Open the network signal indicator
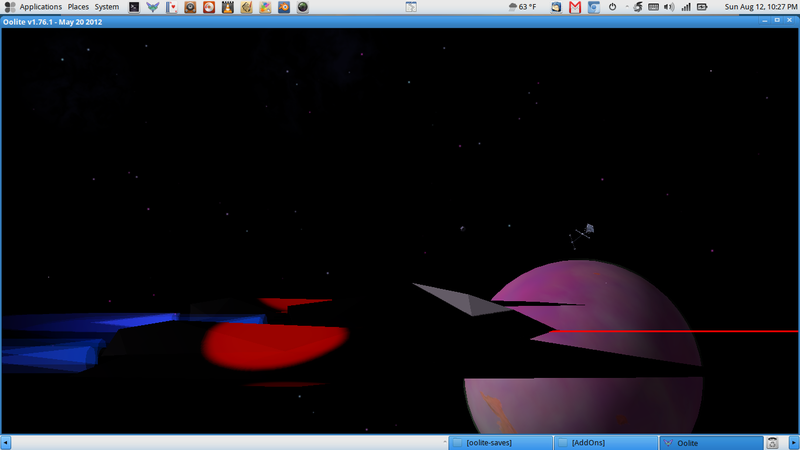Screen dimensions: 800x450 coord(687,7)
